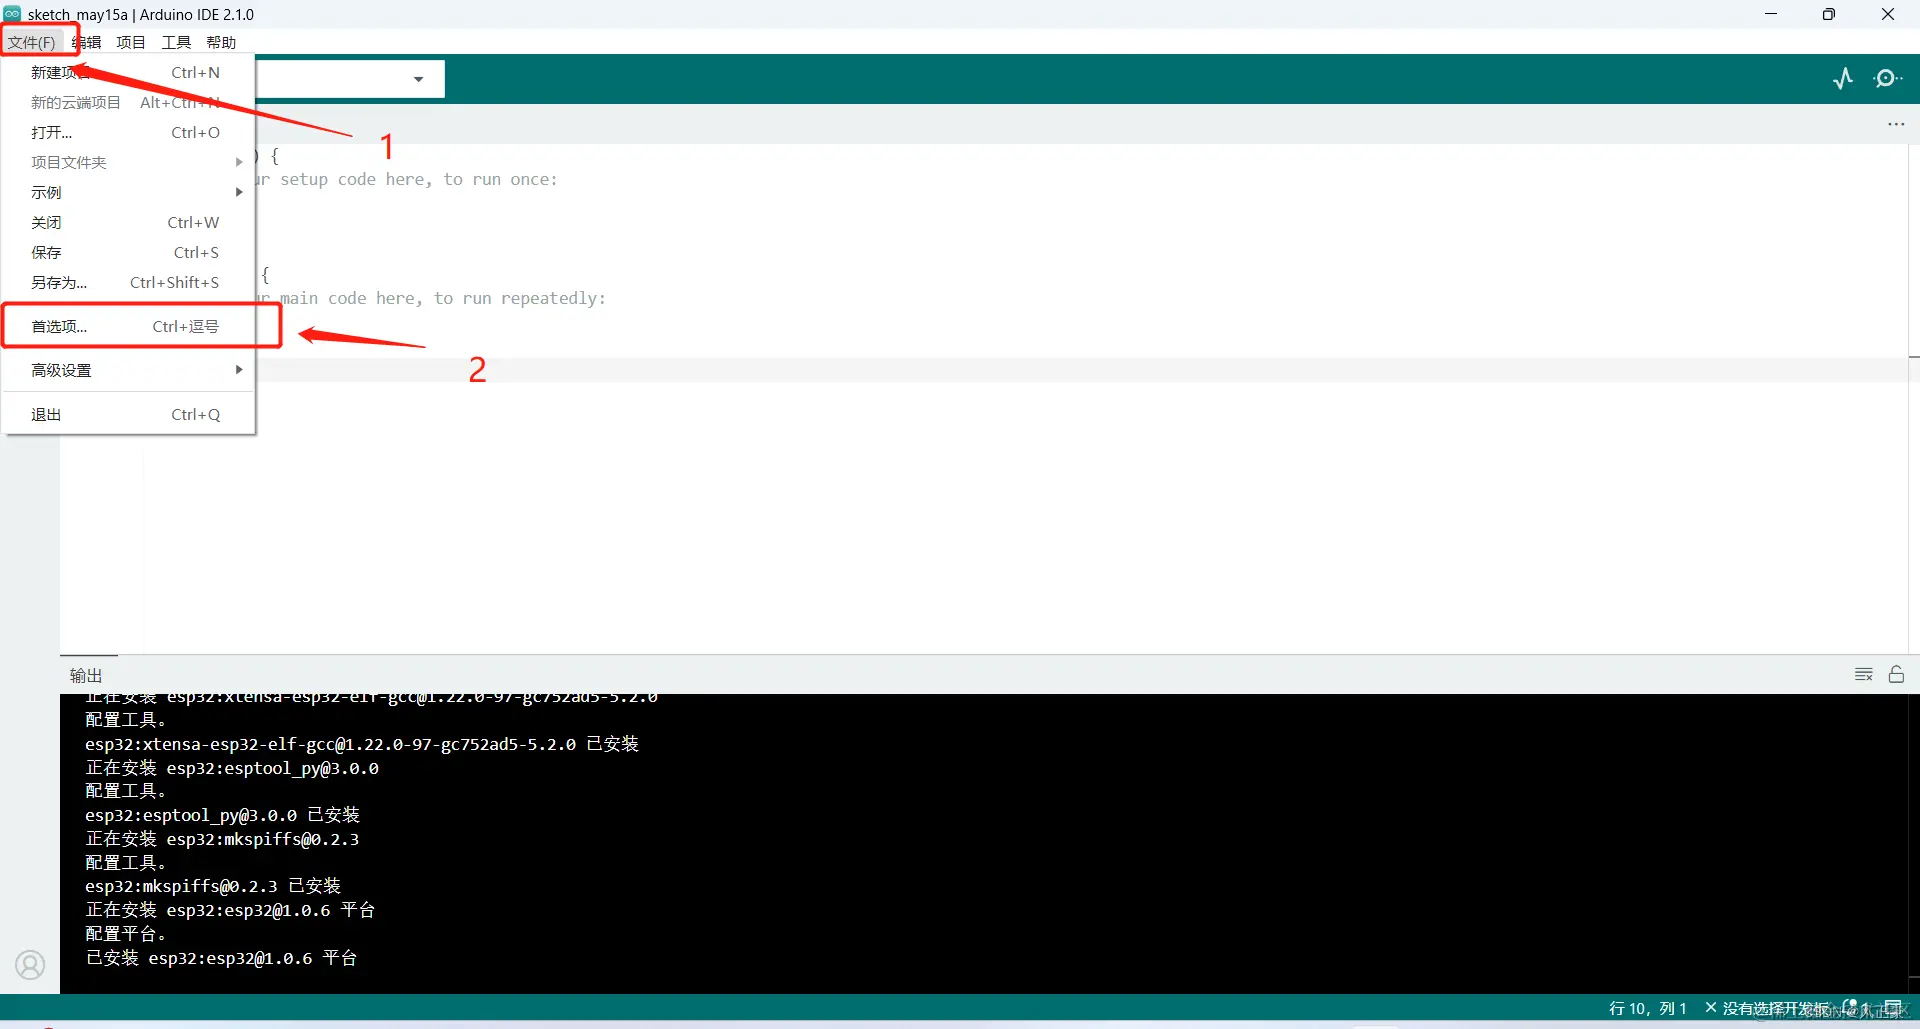Image resolution: width=1920 pixels, height=1029 pixels.
Task: Click cursor position 行 10, 列 1
Action: pos(1647,1008)
